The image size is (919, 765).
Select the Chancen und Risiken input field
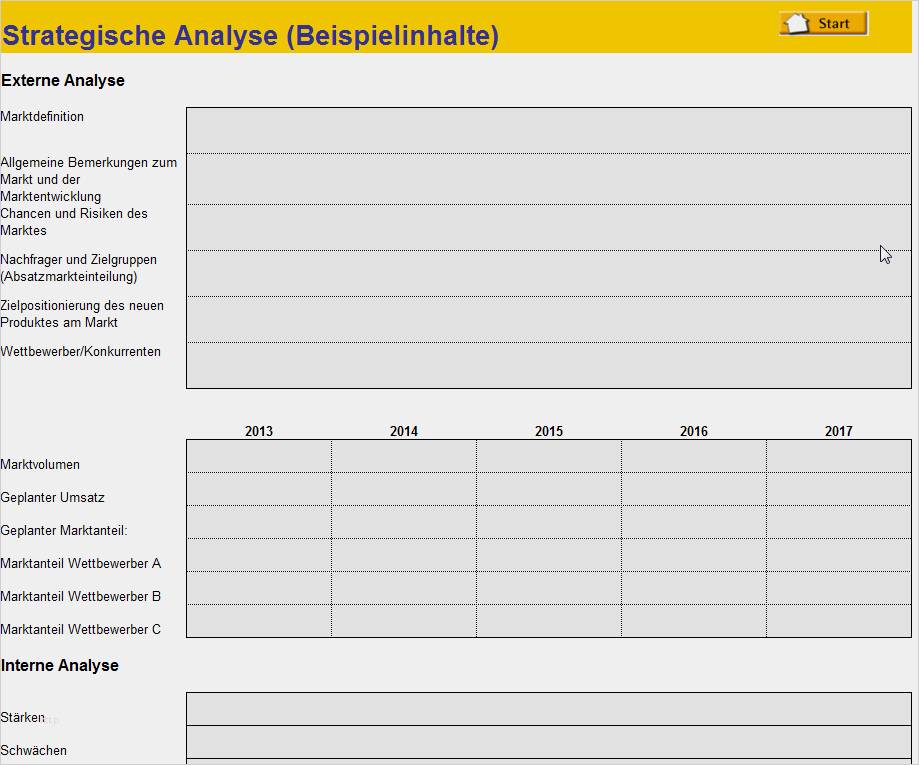(x=549, y=227)
